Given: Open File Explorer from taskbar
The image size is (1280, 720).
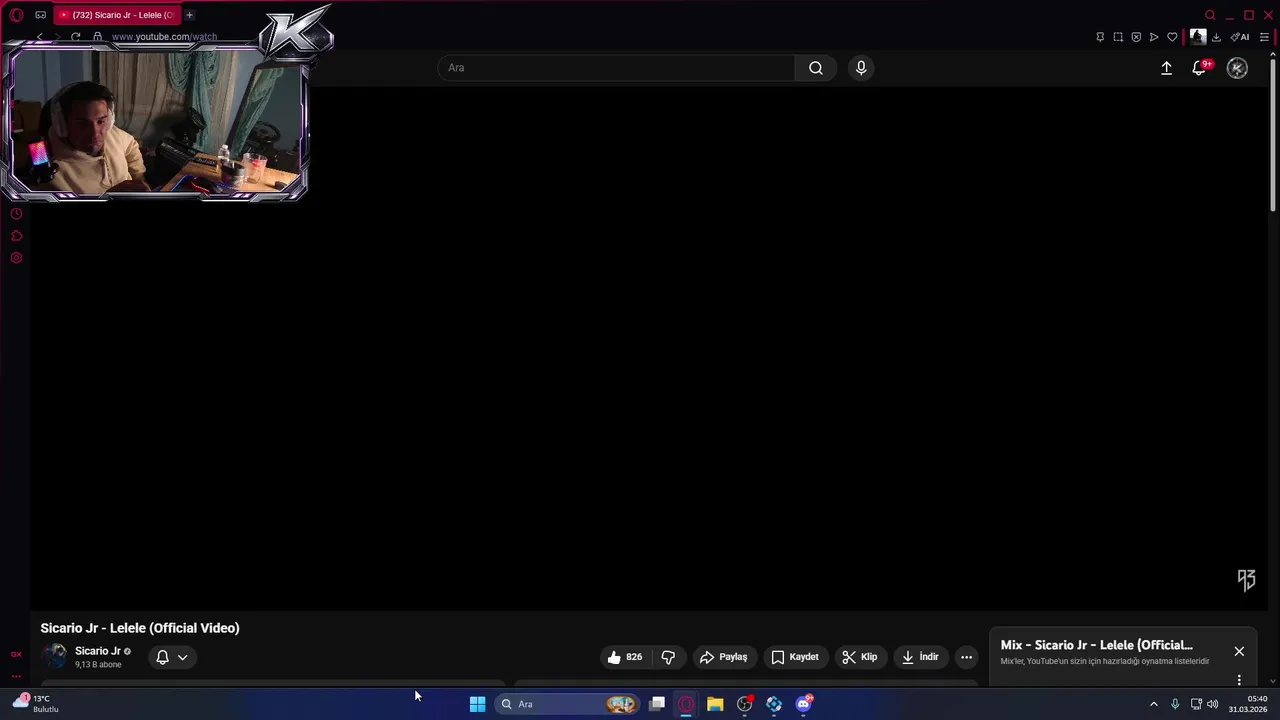Looking at the screenshot, I should [715, 704].
